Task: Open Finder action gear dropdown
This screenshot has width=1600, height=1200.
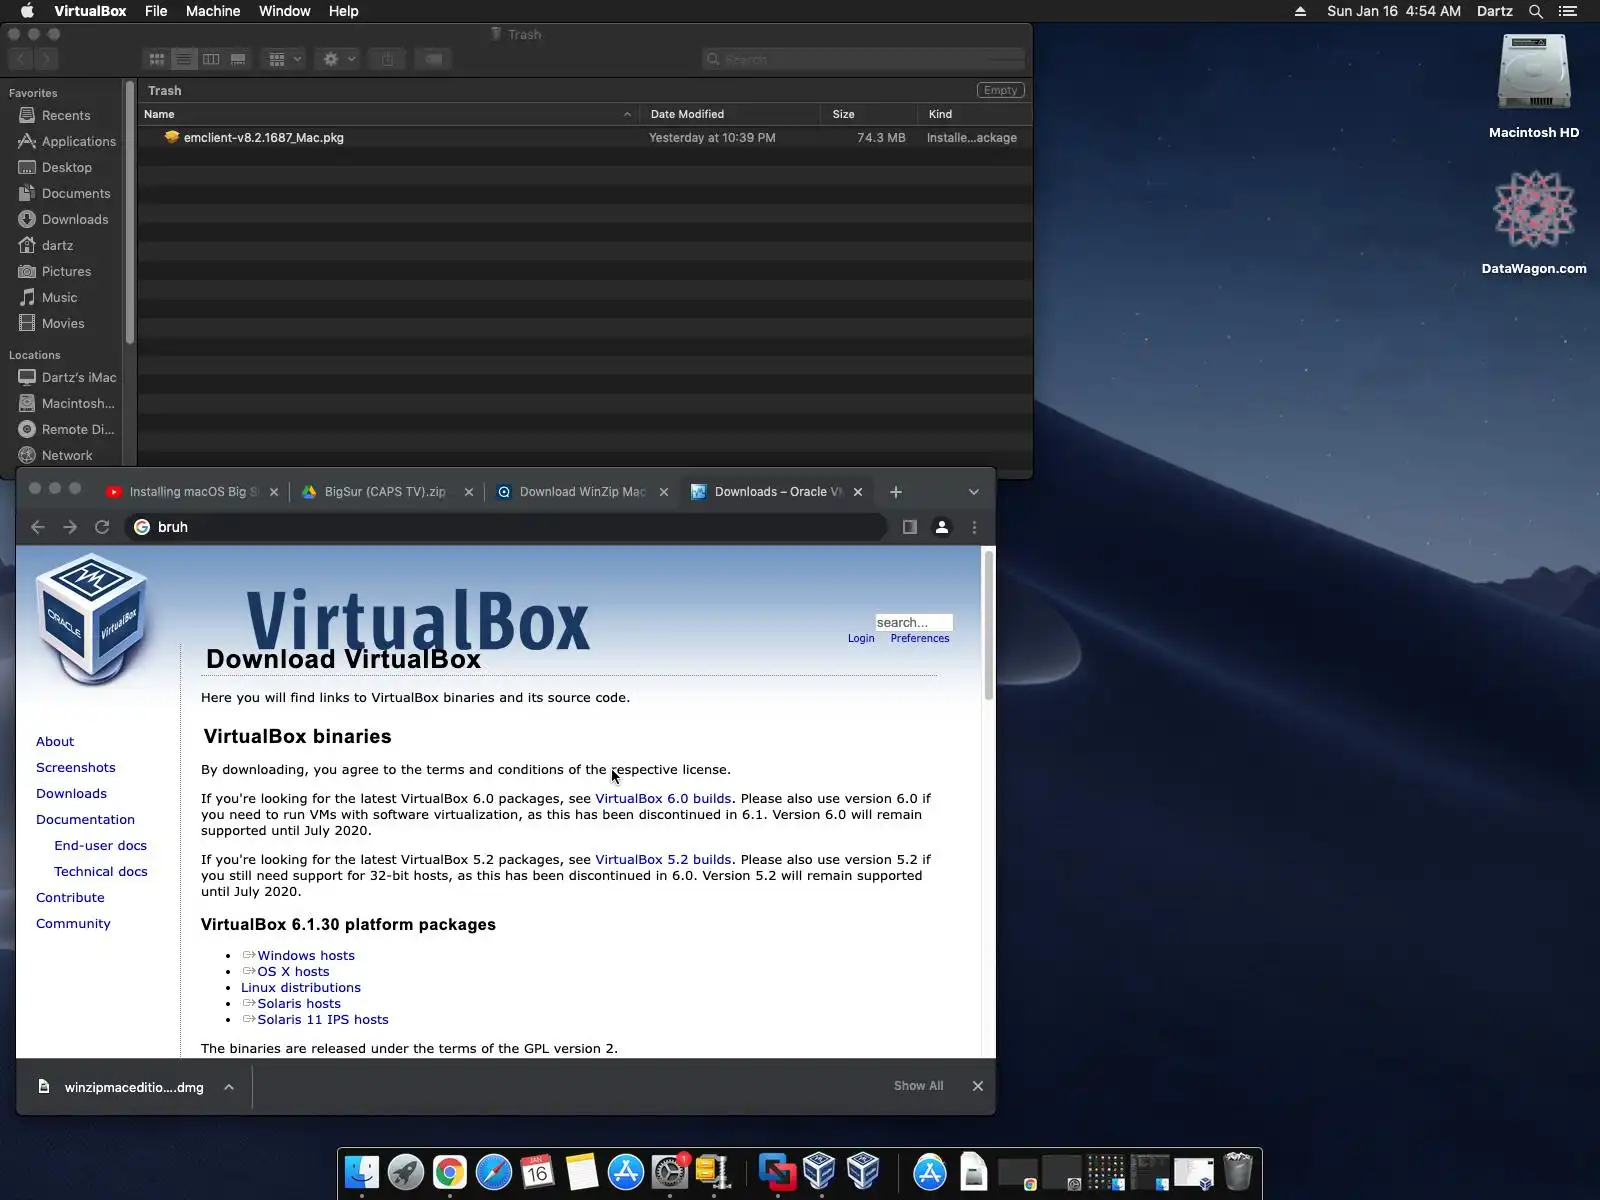Action: [338, 59]
